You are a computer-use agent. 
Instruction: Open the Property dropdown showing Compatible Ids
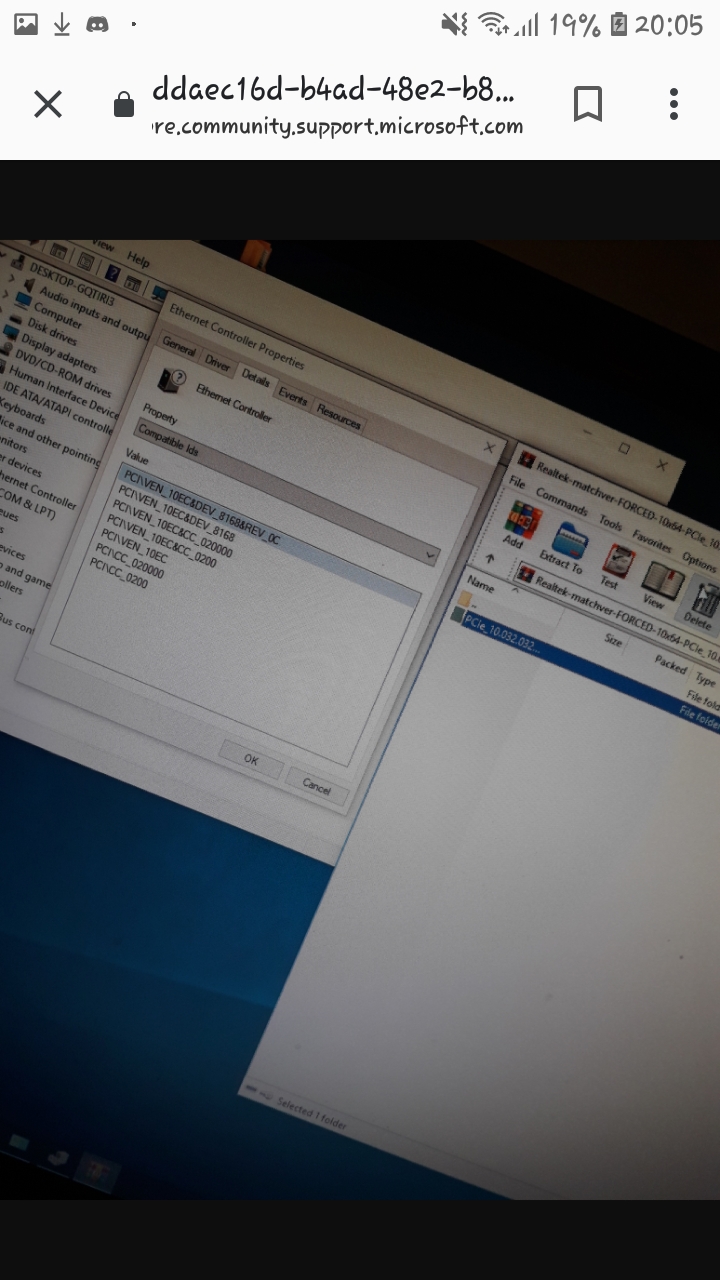[287, 492]
